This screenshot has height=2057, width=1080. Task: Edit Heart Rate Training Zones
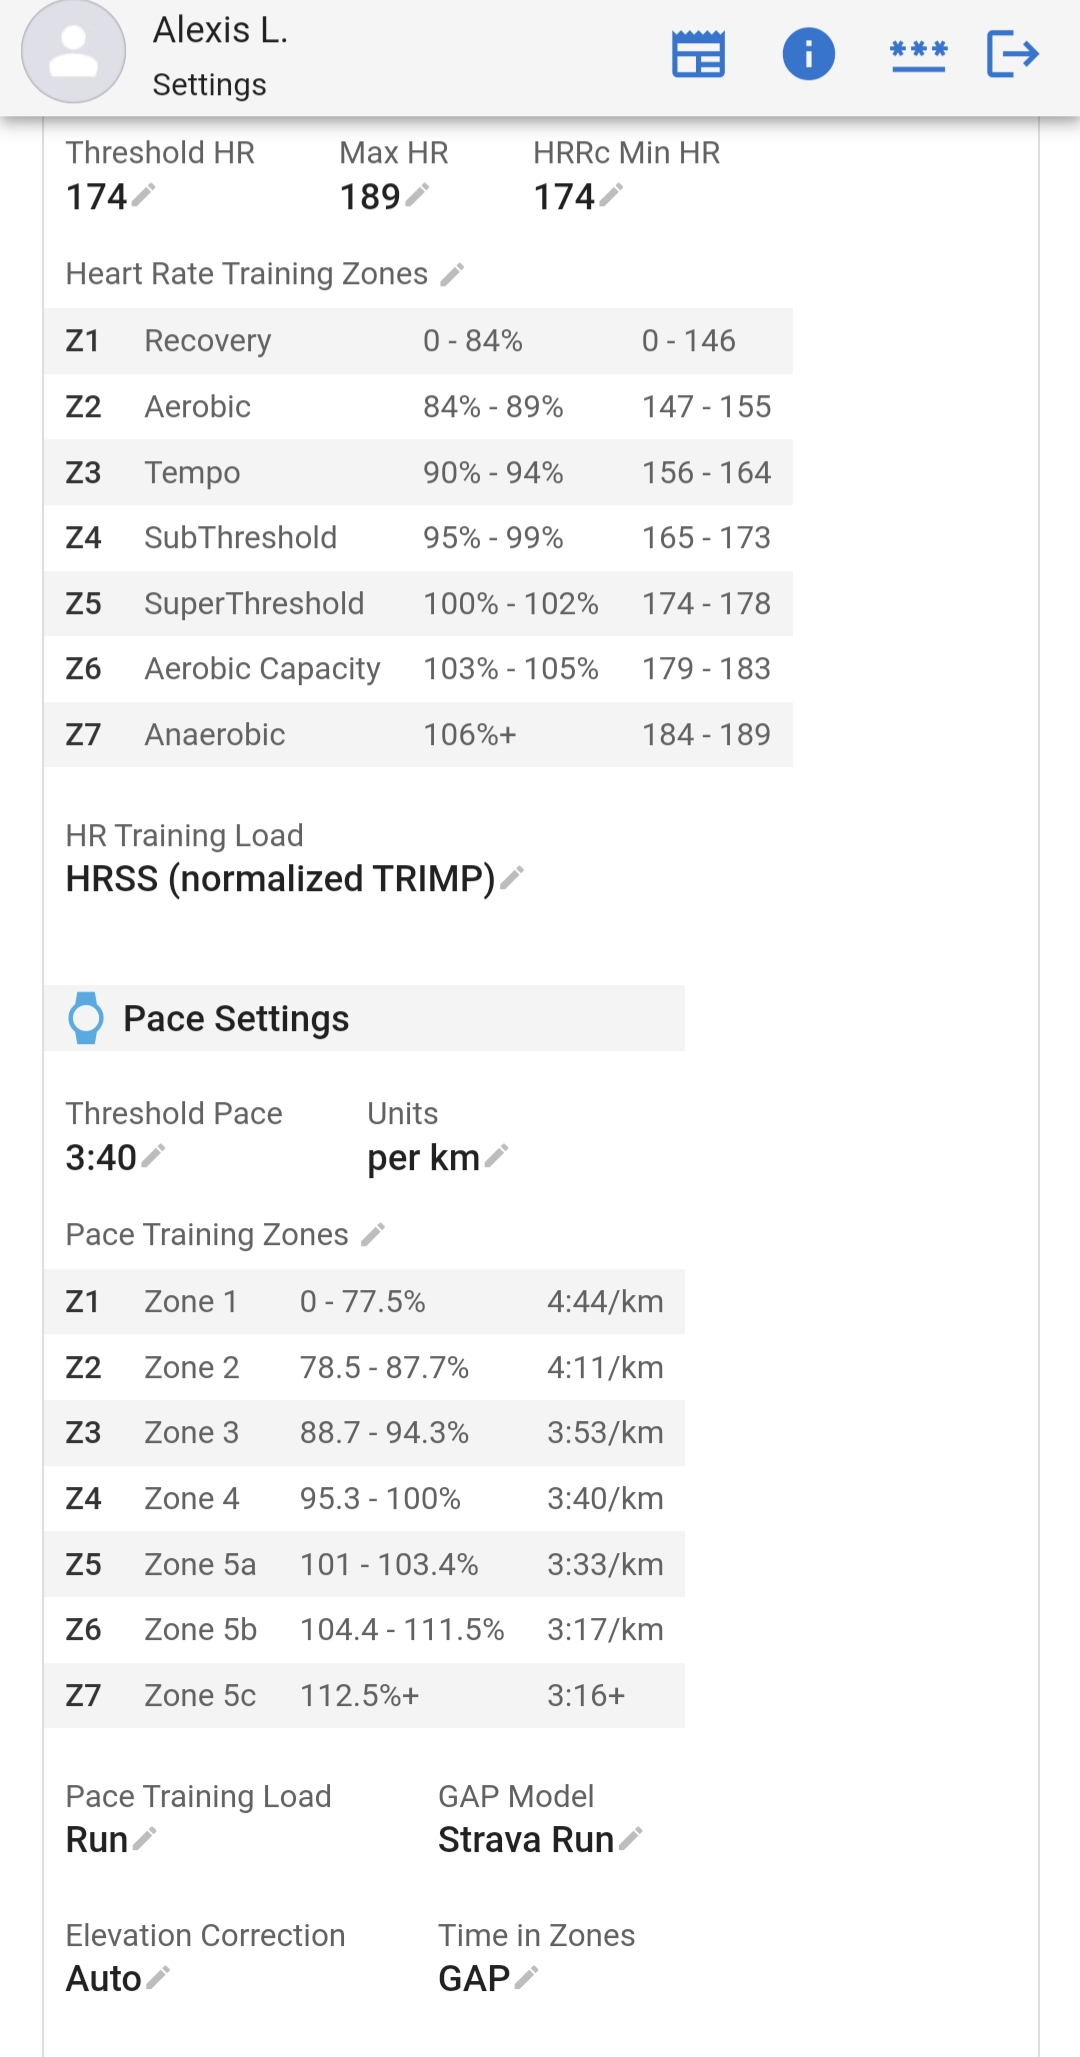453,274
